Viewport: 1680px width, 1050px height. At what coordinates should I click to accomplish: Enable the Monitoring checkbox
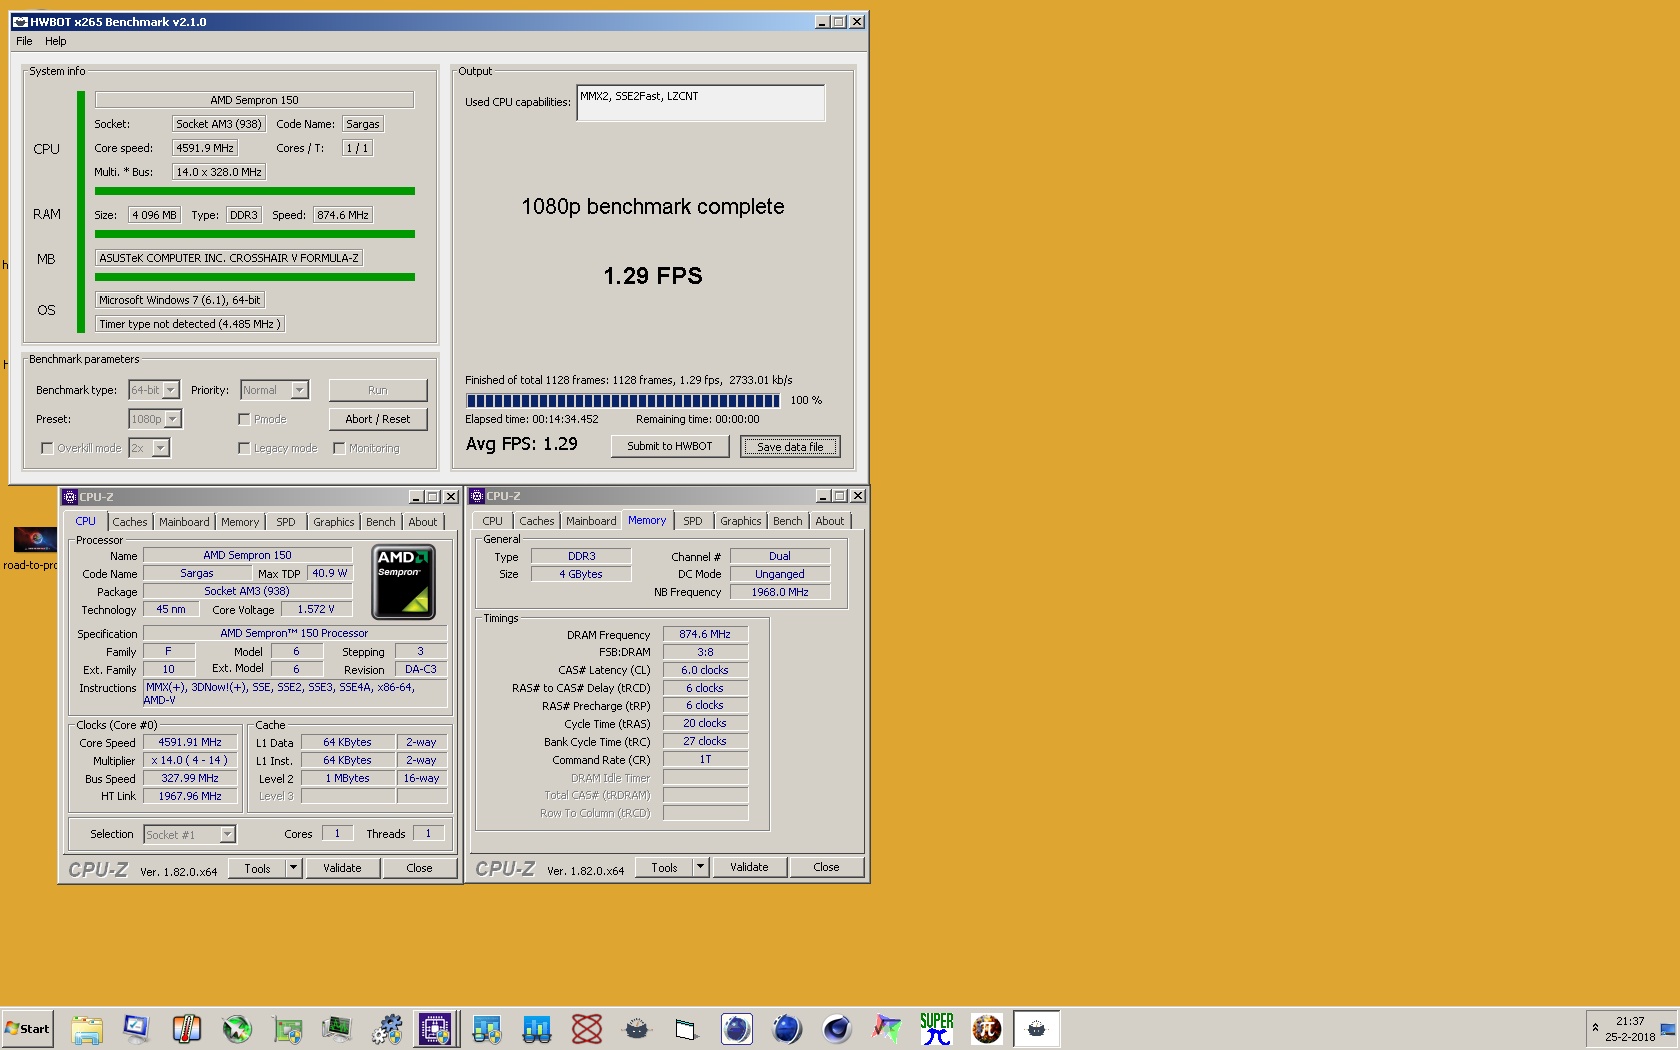pyautogui.click(x=339, y=448)
